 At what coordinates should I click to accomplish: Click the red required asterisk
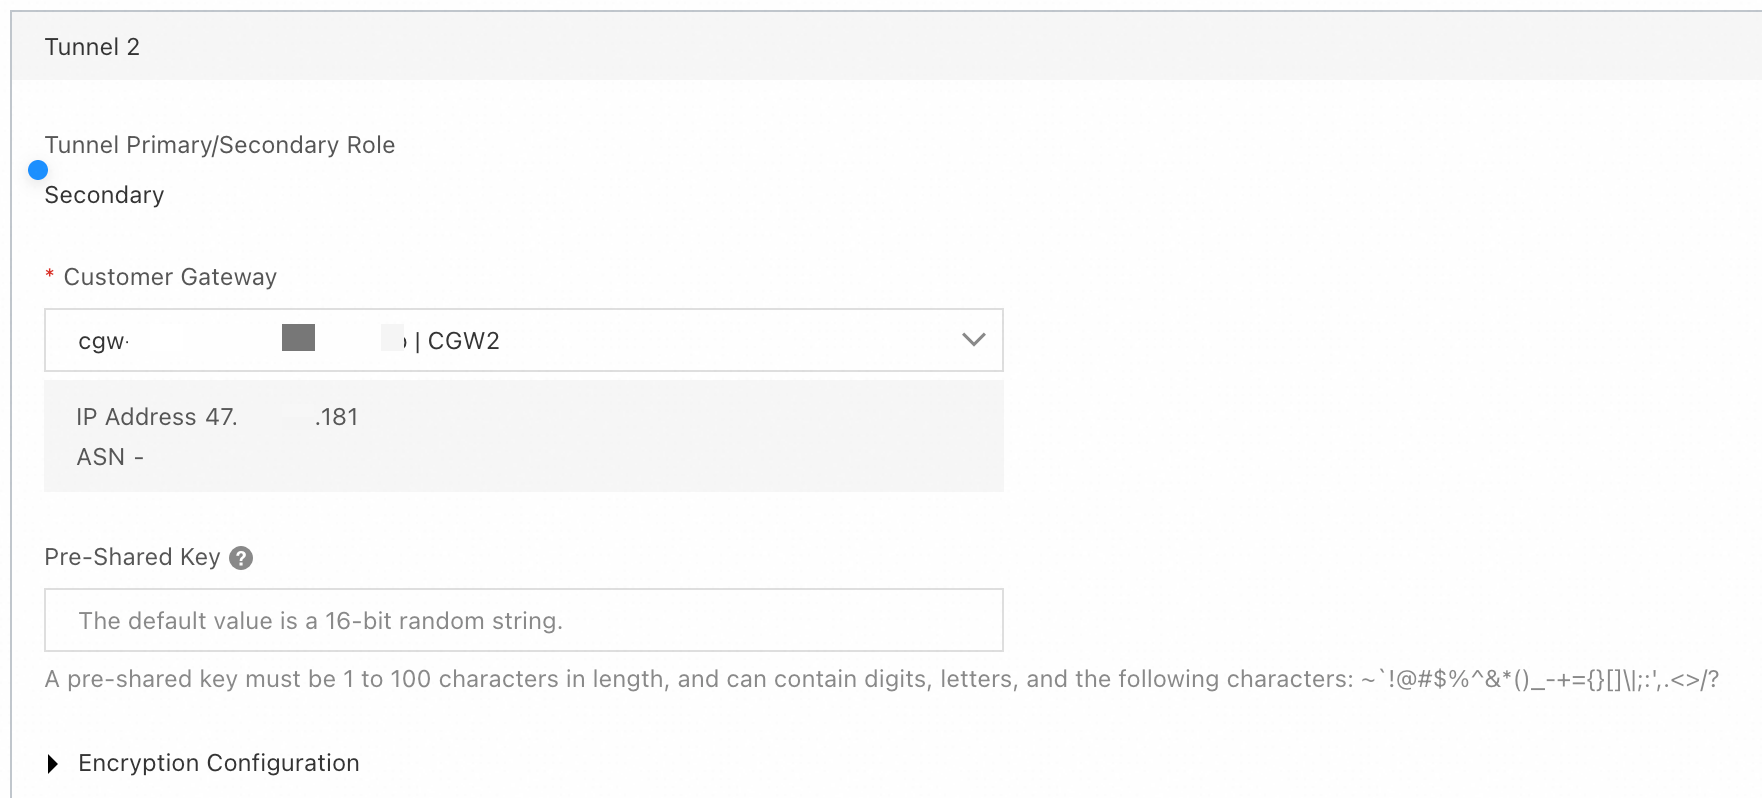tap(49, 276)
